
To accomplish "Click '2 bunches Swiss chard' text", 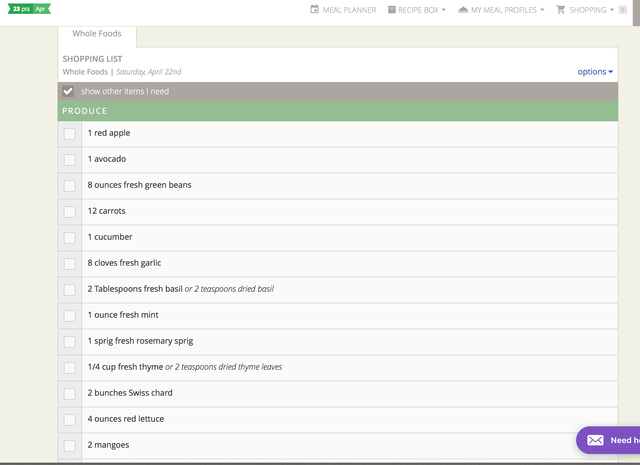I will (130, 393).
